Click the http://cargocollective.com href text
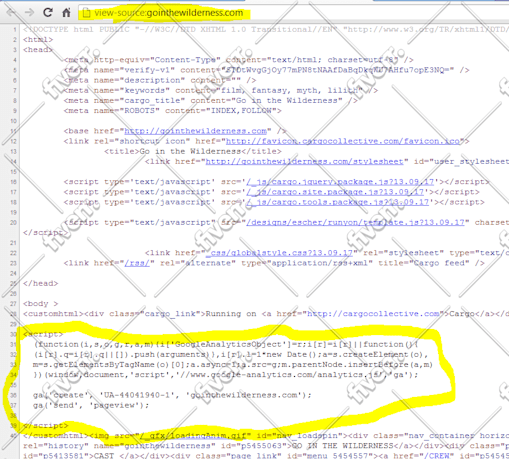The image size is (509, 459). [x=373, y=314]
